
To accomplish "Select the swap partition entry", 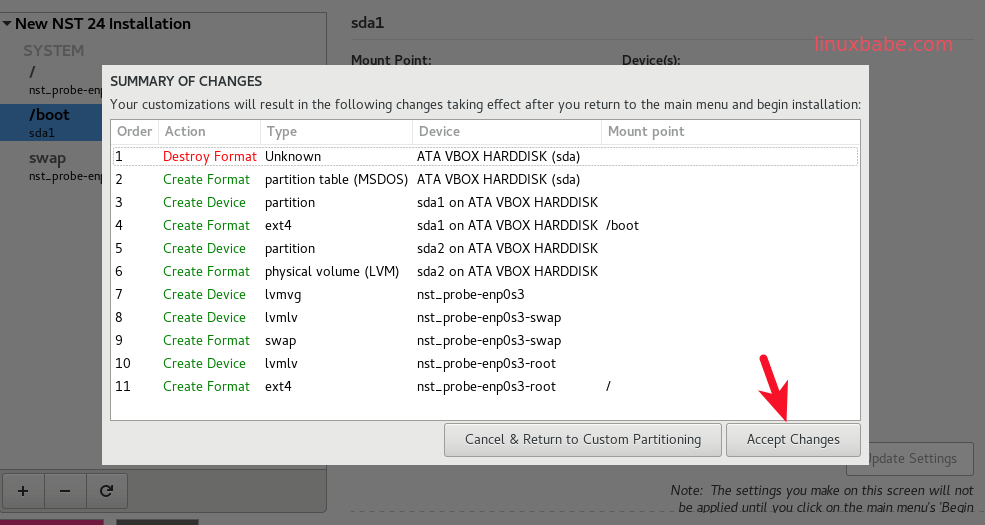I will pos(50,166).
